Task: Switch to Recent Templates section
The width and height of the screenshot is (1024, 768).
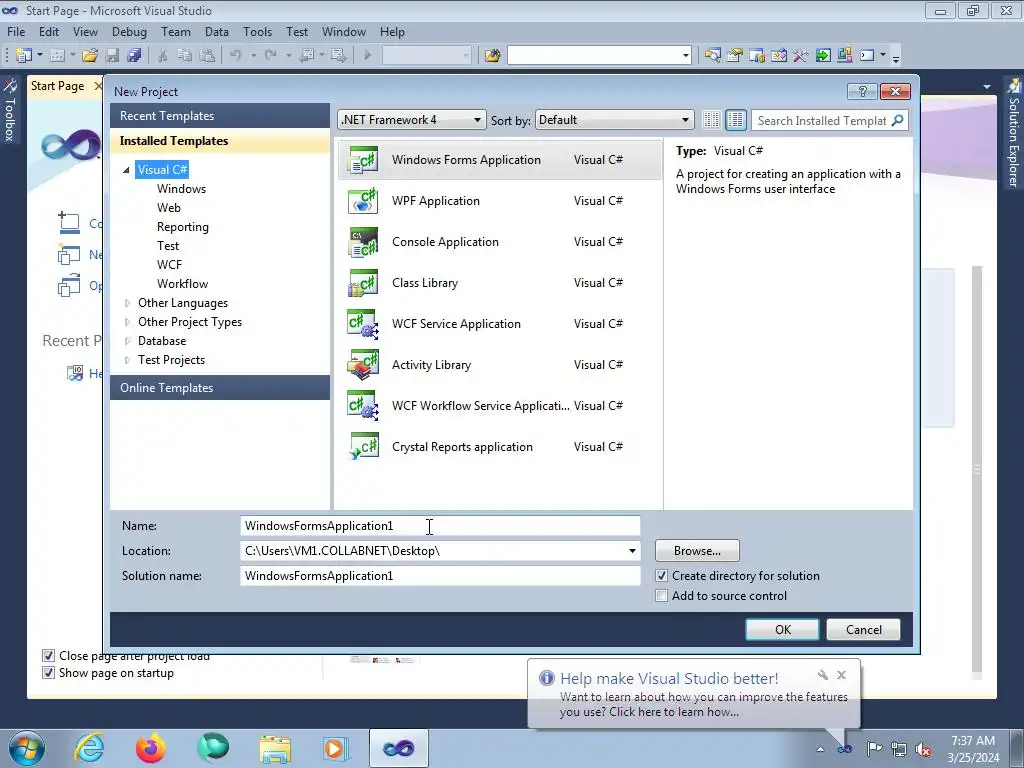Action: (x=220, y=116)
